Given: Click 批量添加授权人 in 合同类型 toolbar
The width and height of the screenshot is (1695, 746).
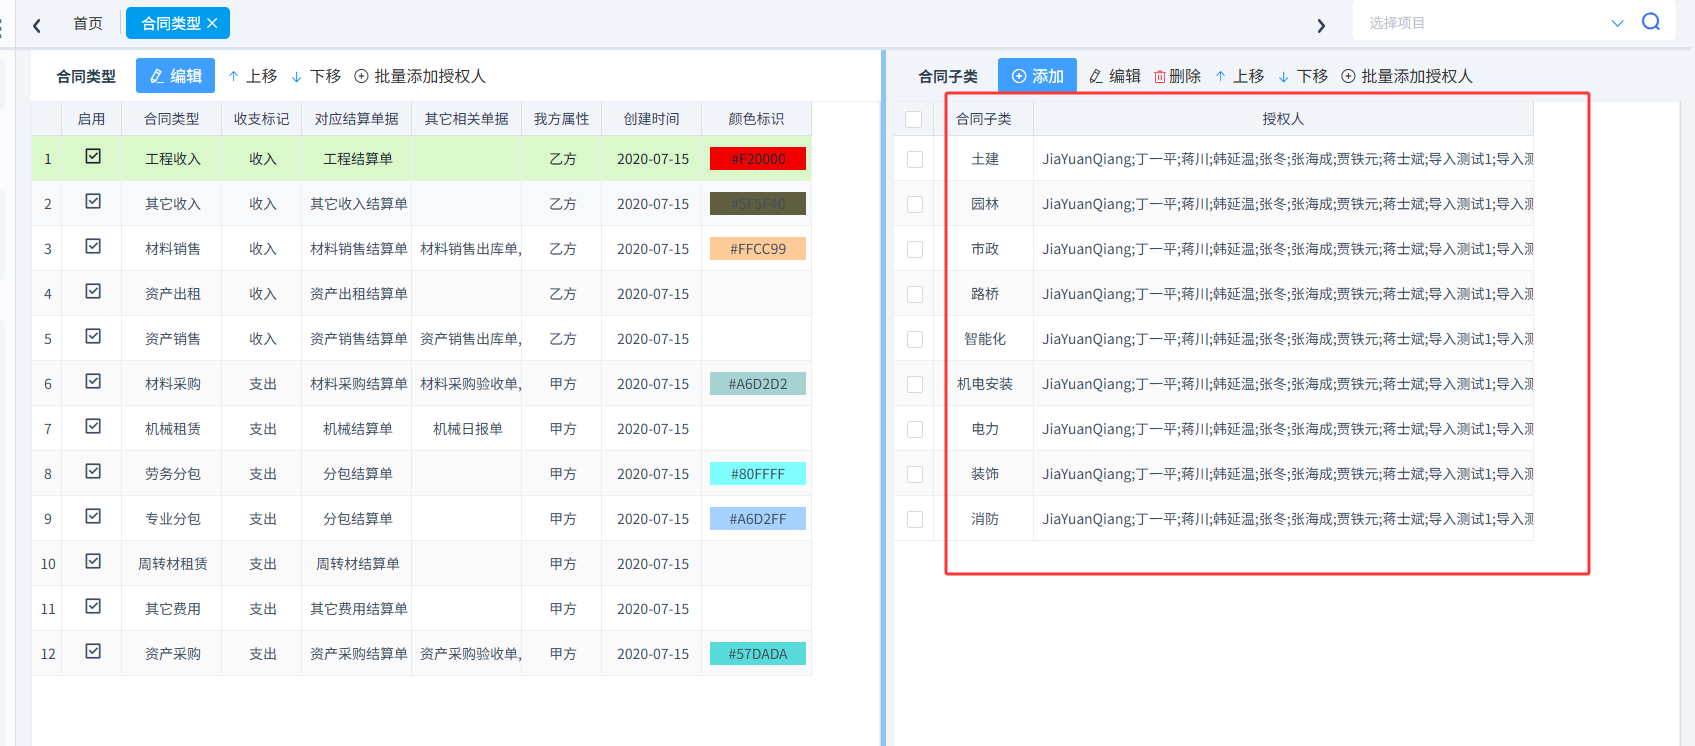Looking at the screenshot, I should coord(420,76).
